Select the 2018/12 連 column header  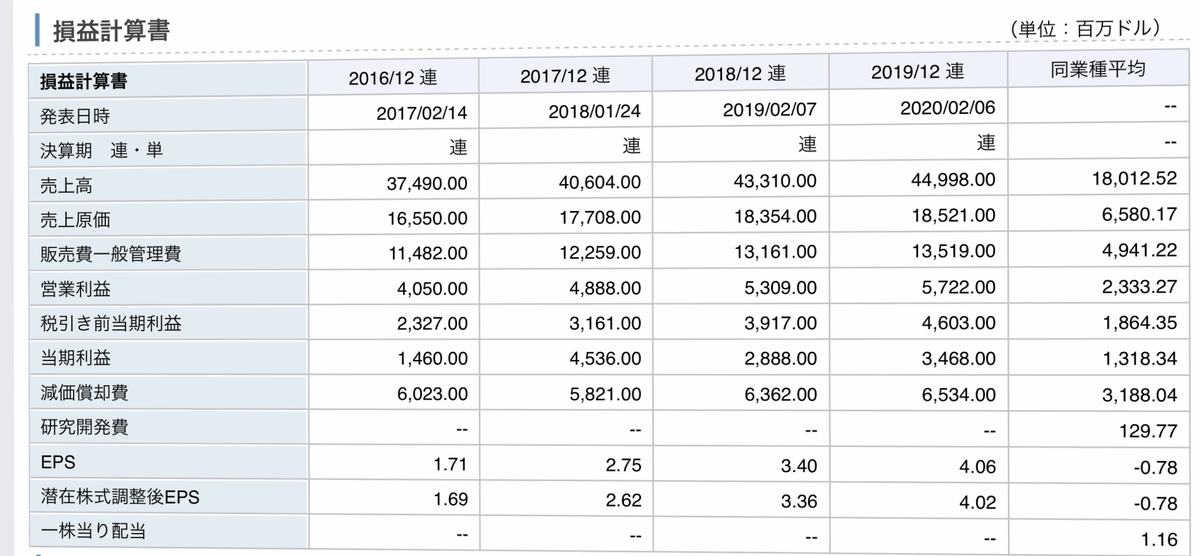(x=739, y=73)
